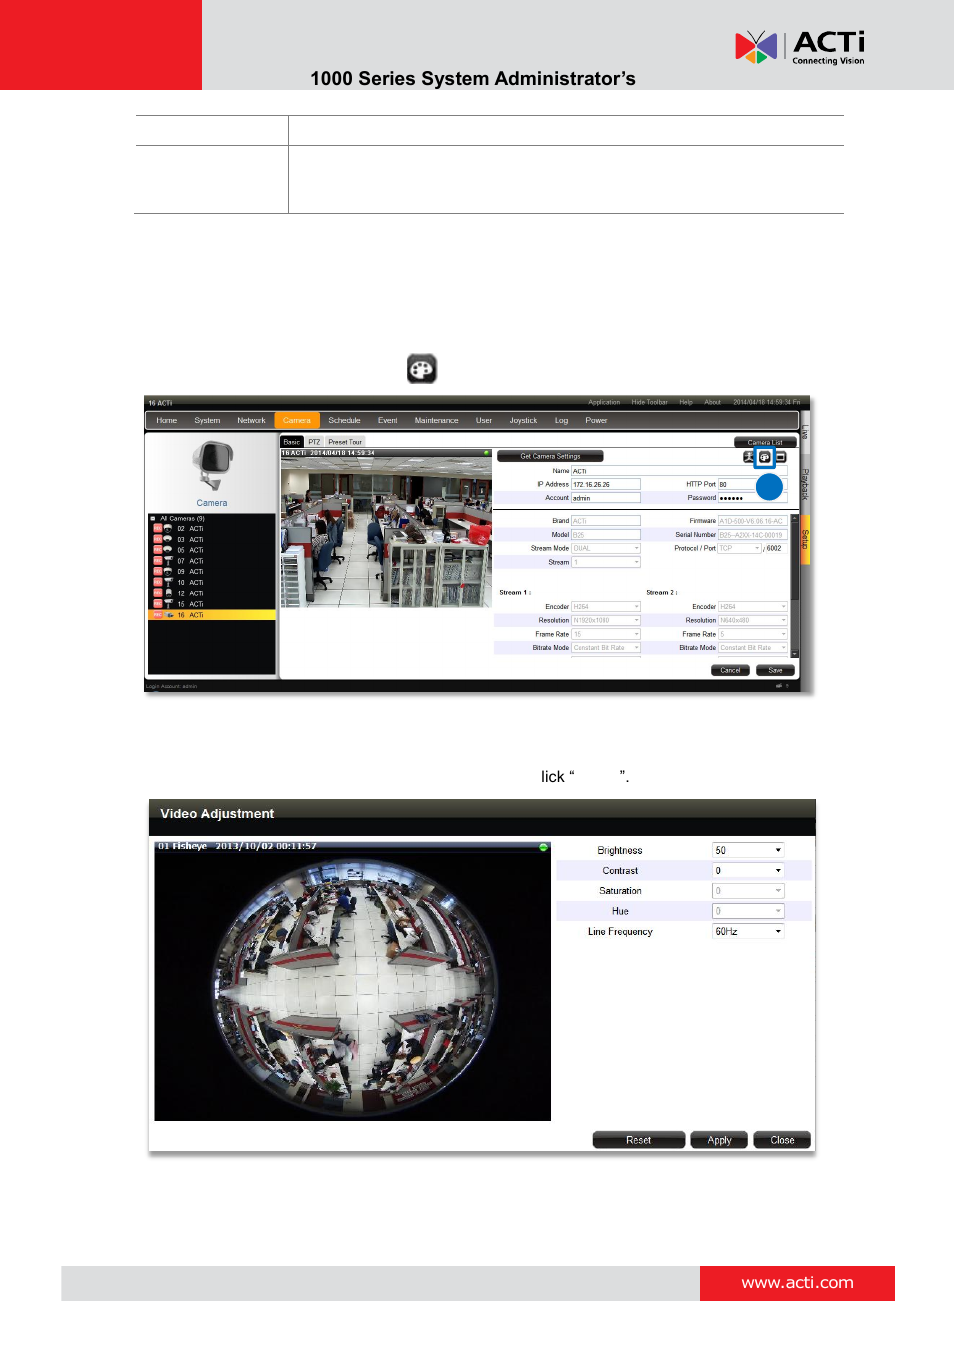The height and width of the screenshot is (1350, 954).
Task: Click the camera settings vertical scrollbar
Action: point(795,585)
